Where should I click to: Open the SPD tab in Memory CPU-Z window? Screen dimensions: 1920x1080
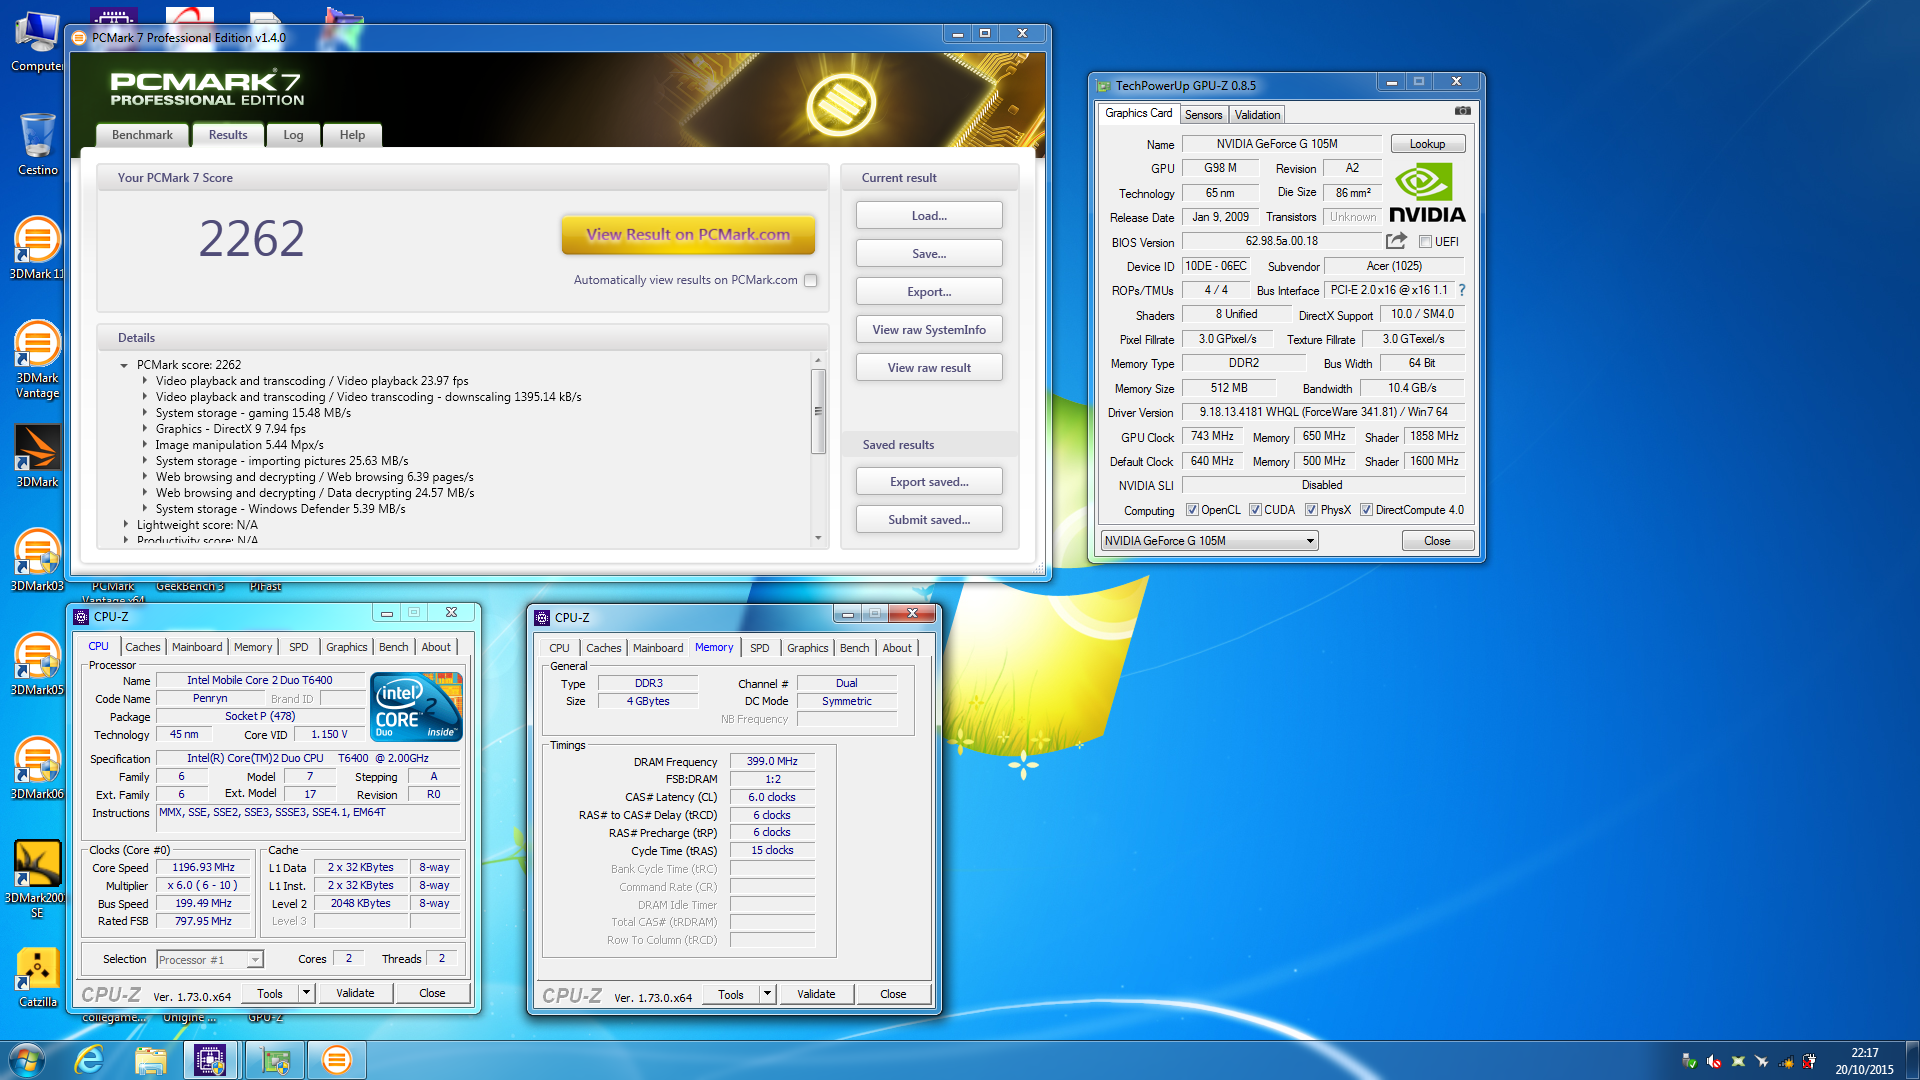(760, 648)
